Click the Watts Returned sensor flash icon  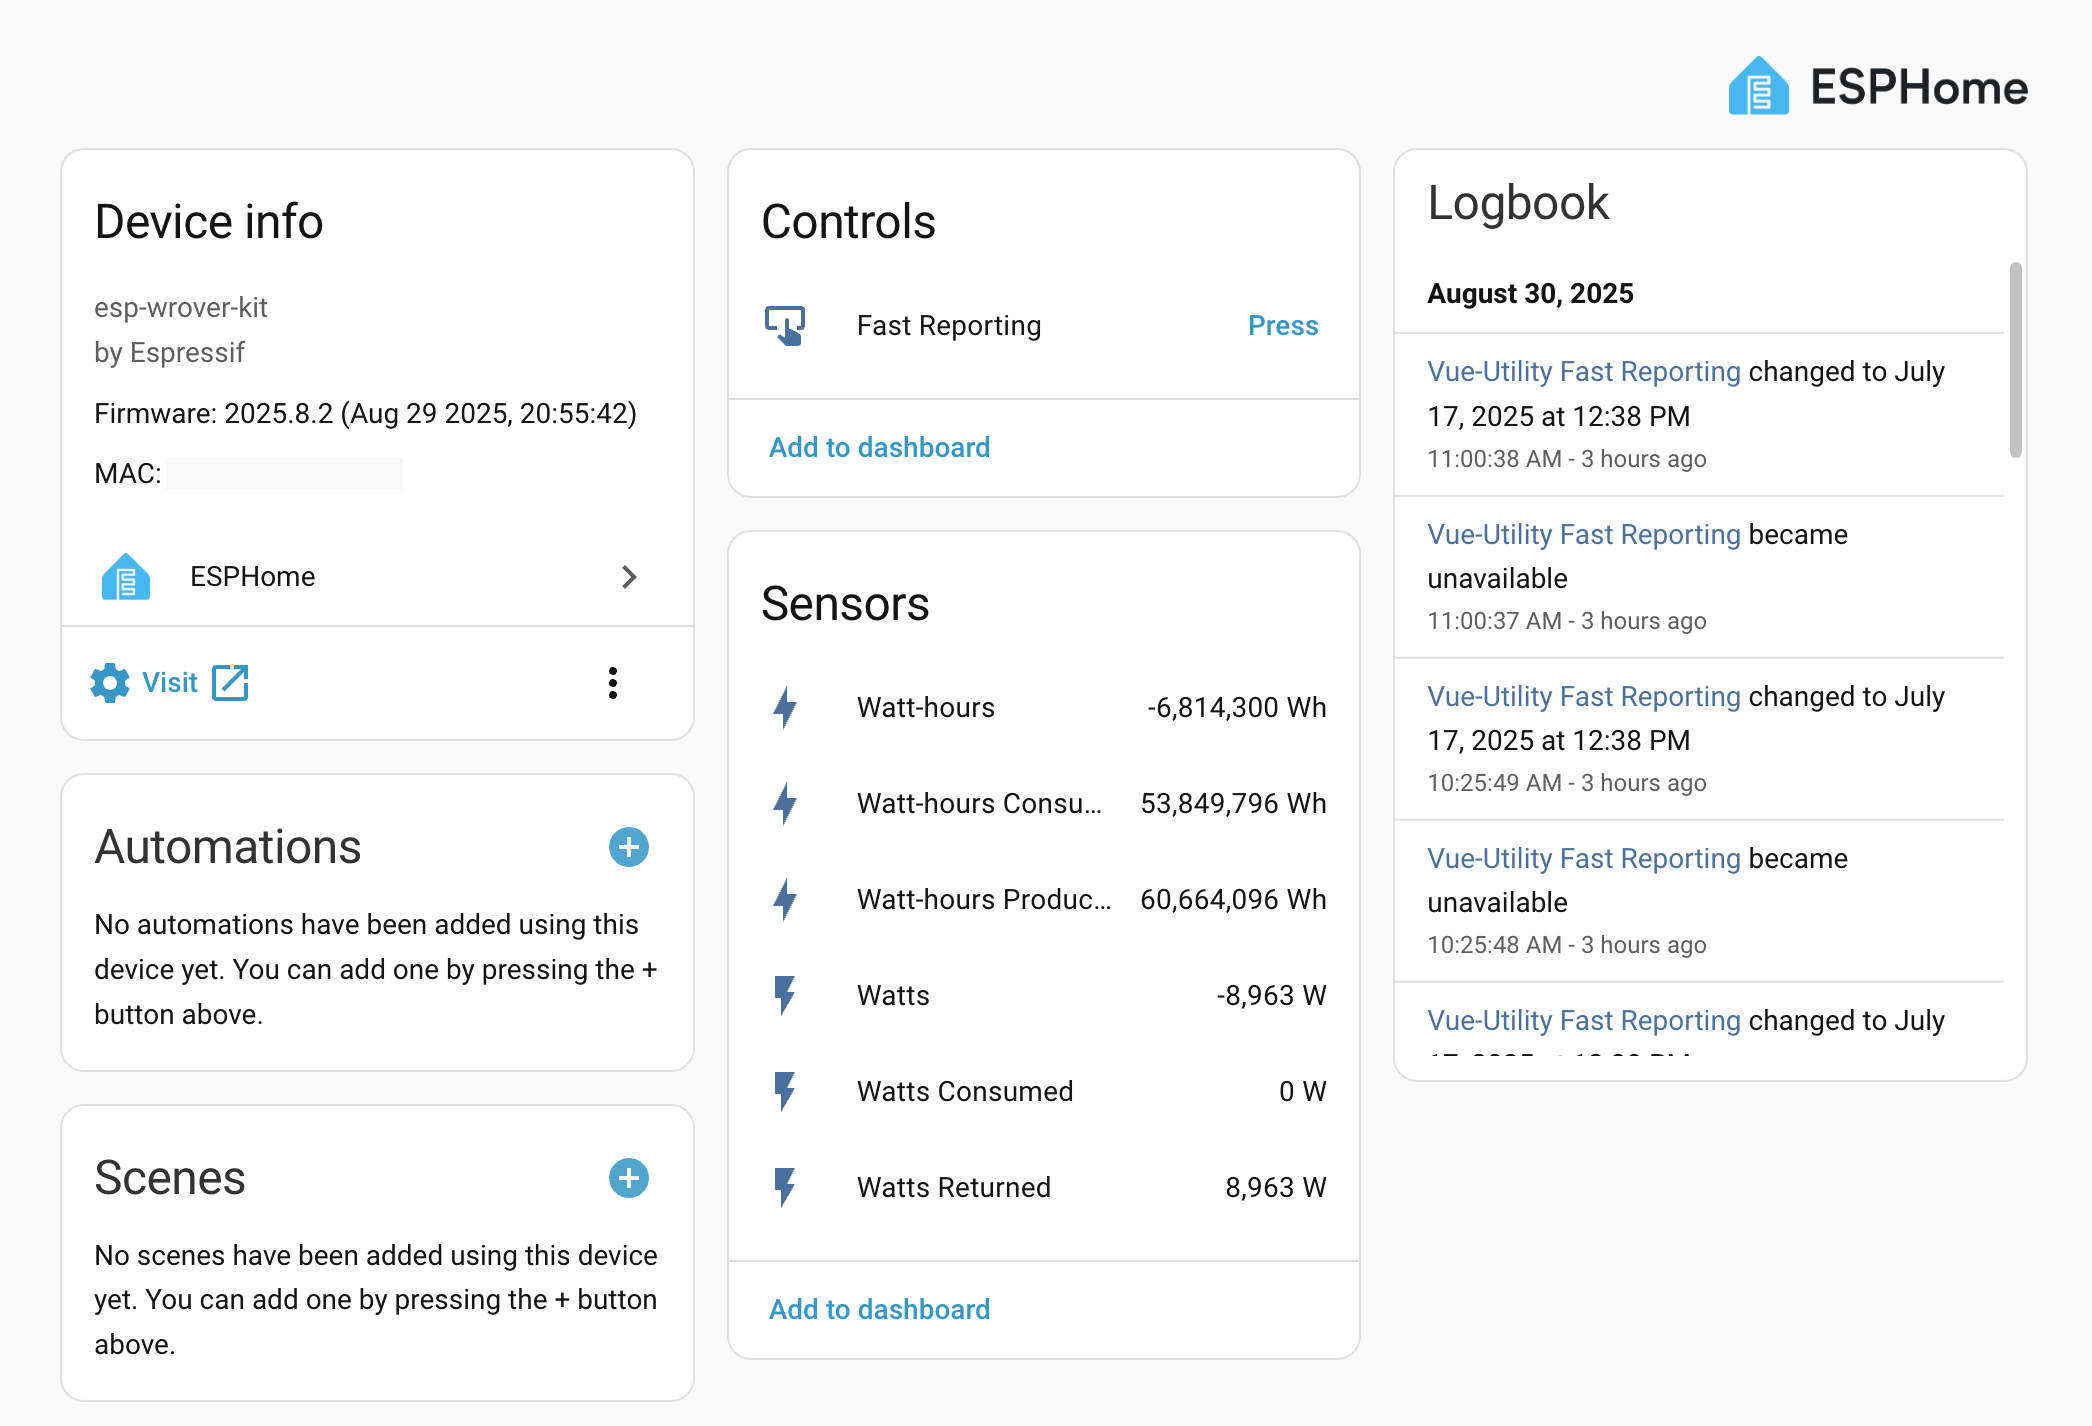click(785, 1188)
